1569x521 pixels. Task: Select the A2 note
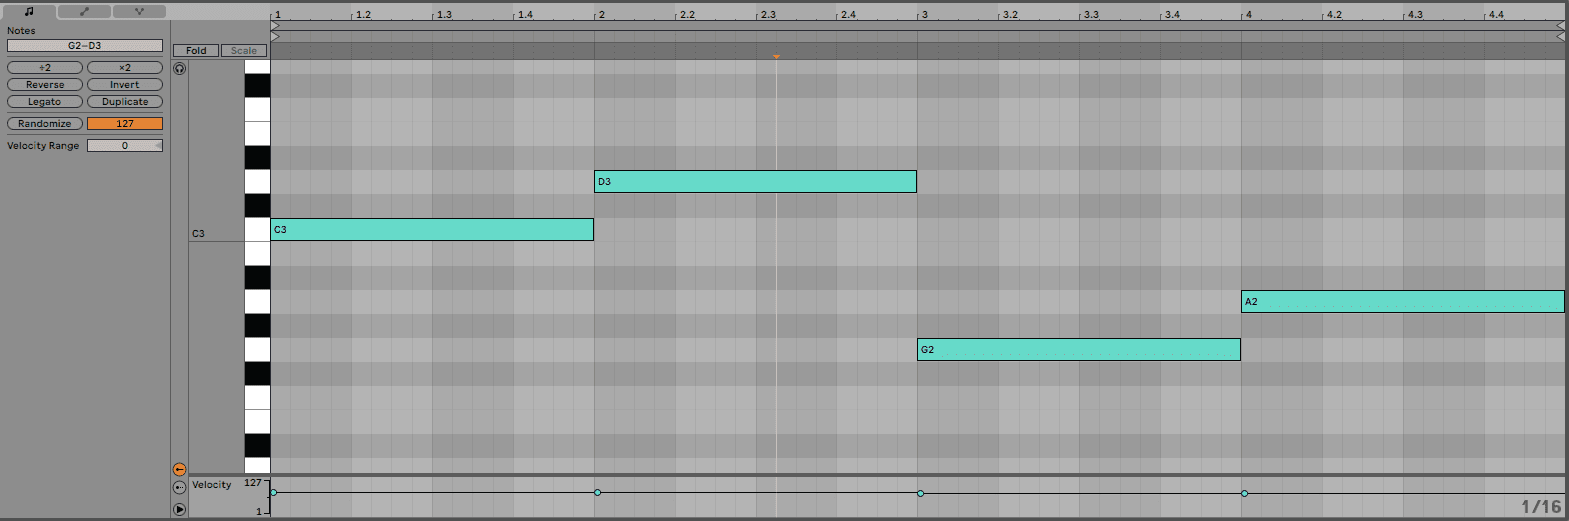tap(1403, 302)
